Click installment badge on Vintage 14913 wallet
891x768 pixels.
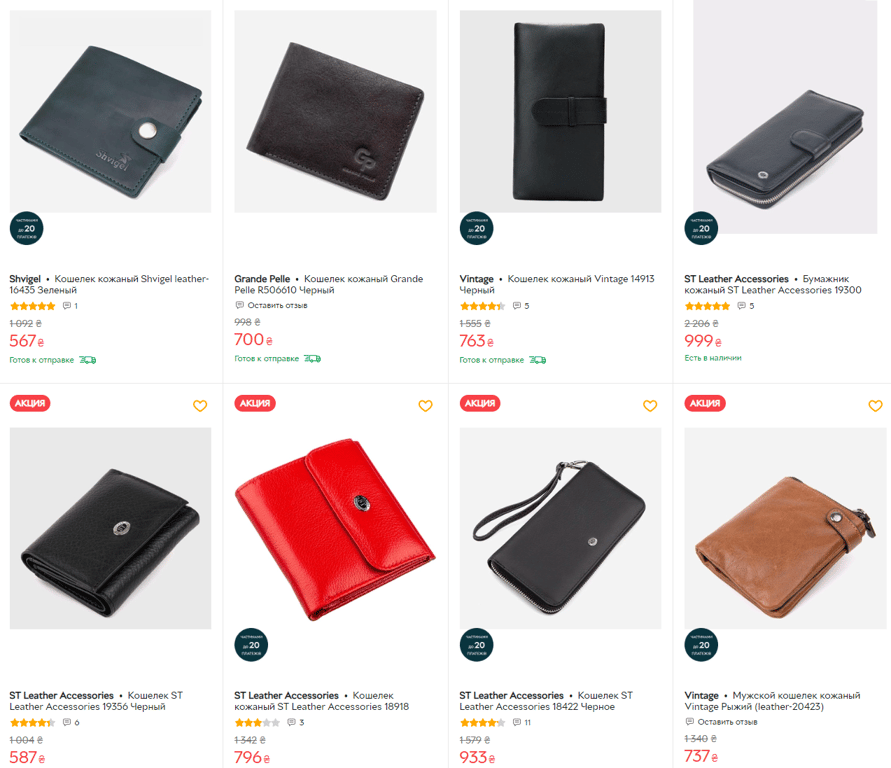(x=476, y=229)
